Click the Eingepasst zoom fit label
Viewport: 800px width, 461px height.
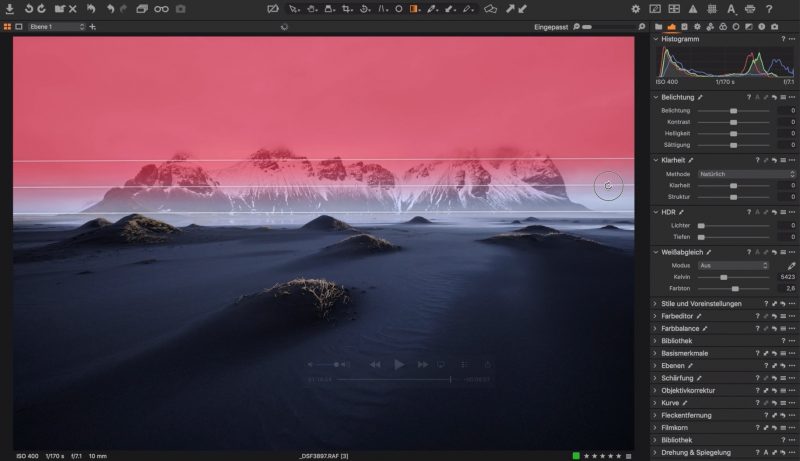coord(549,26)
